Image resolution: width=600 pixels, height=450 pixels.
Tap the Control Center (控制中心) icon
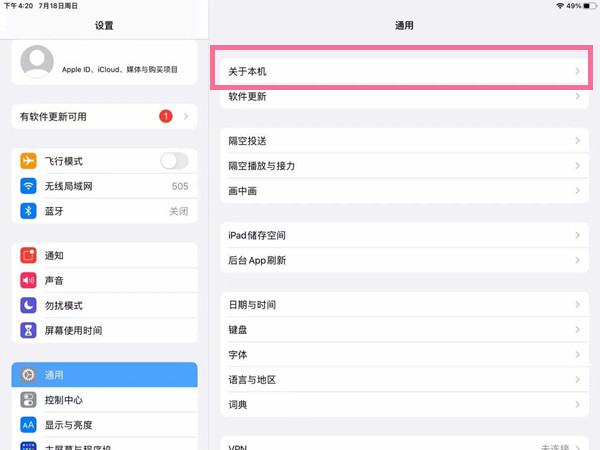click(29, 400)
